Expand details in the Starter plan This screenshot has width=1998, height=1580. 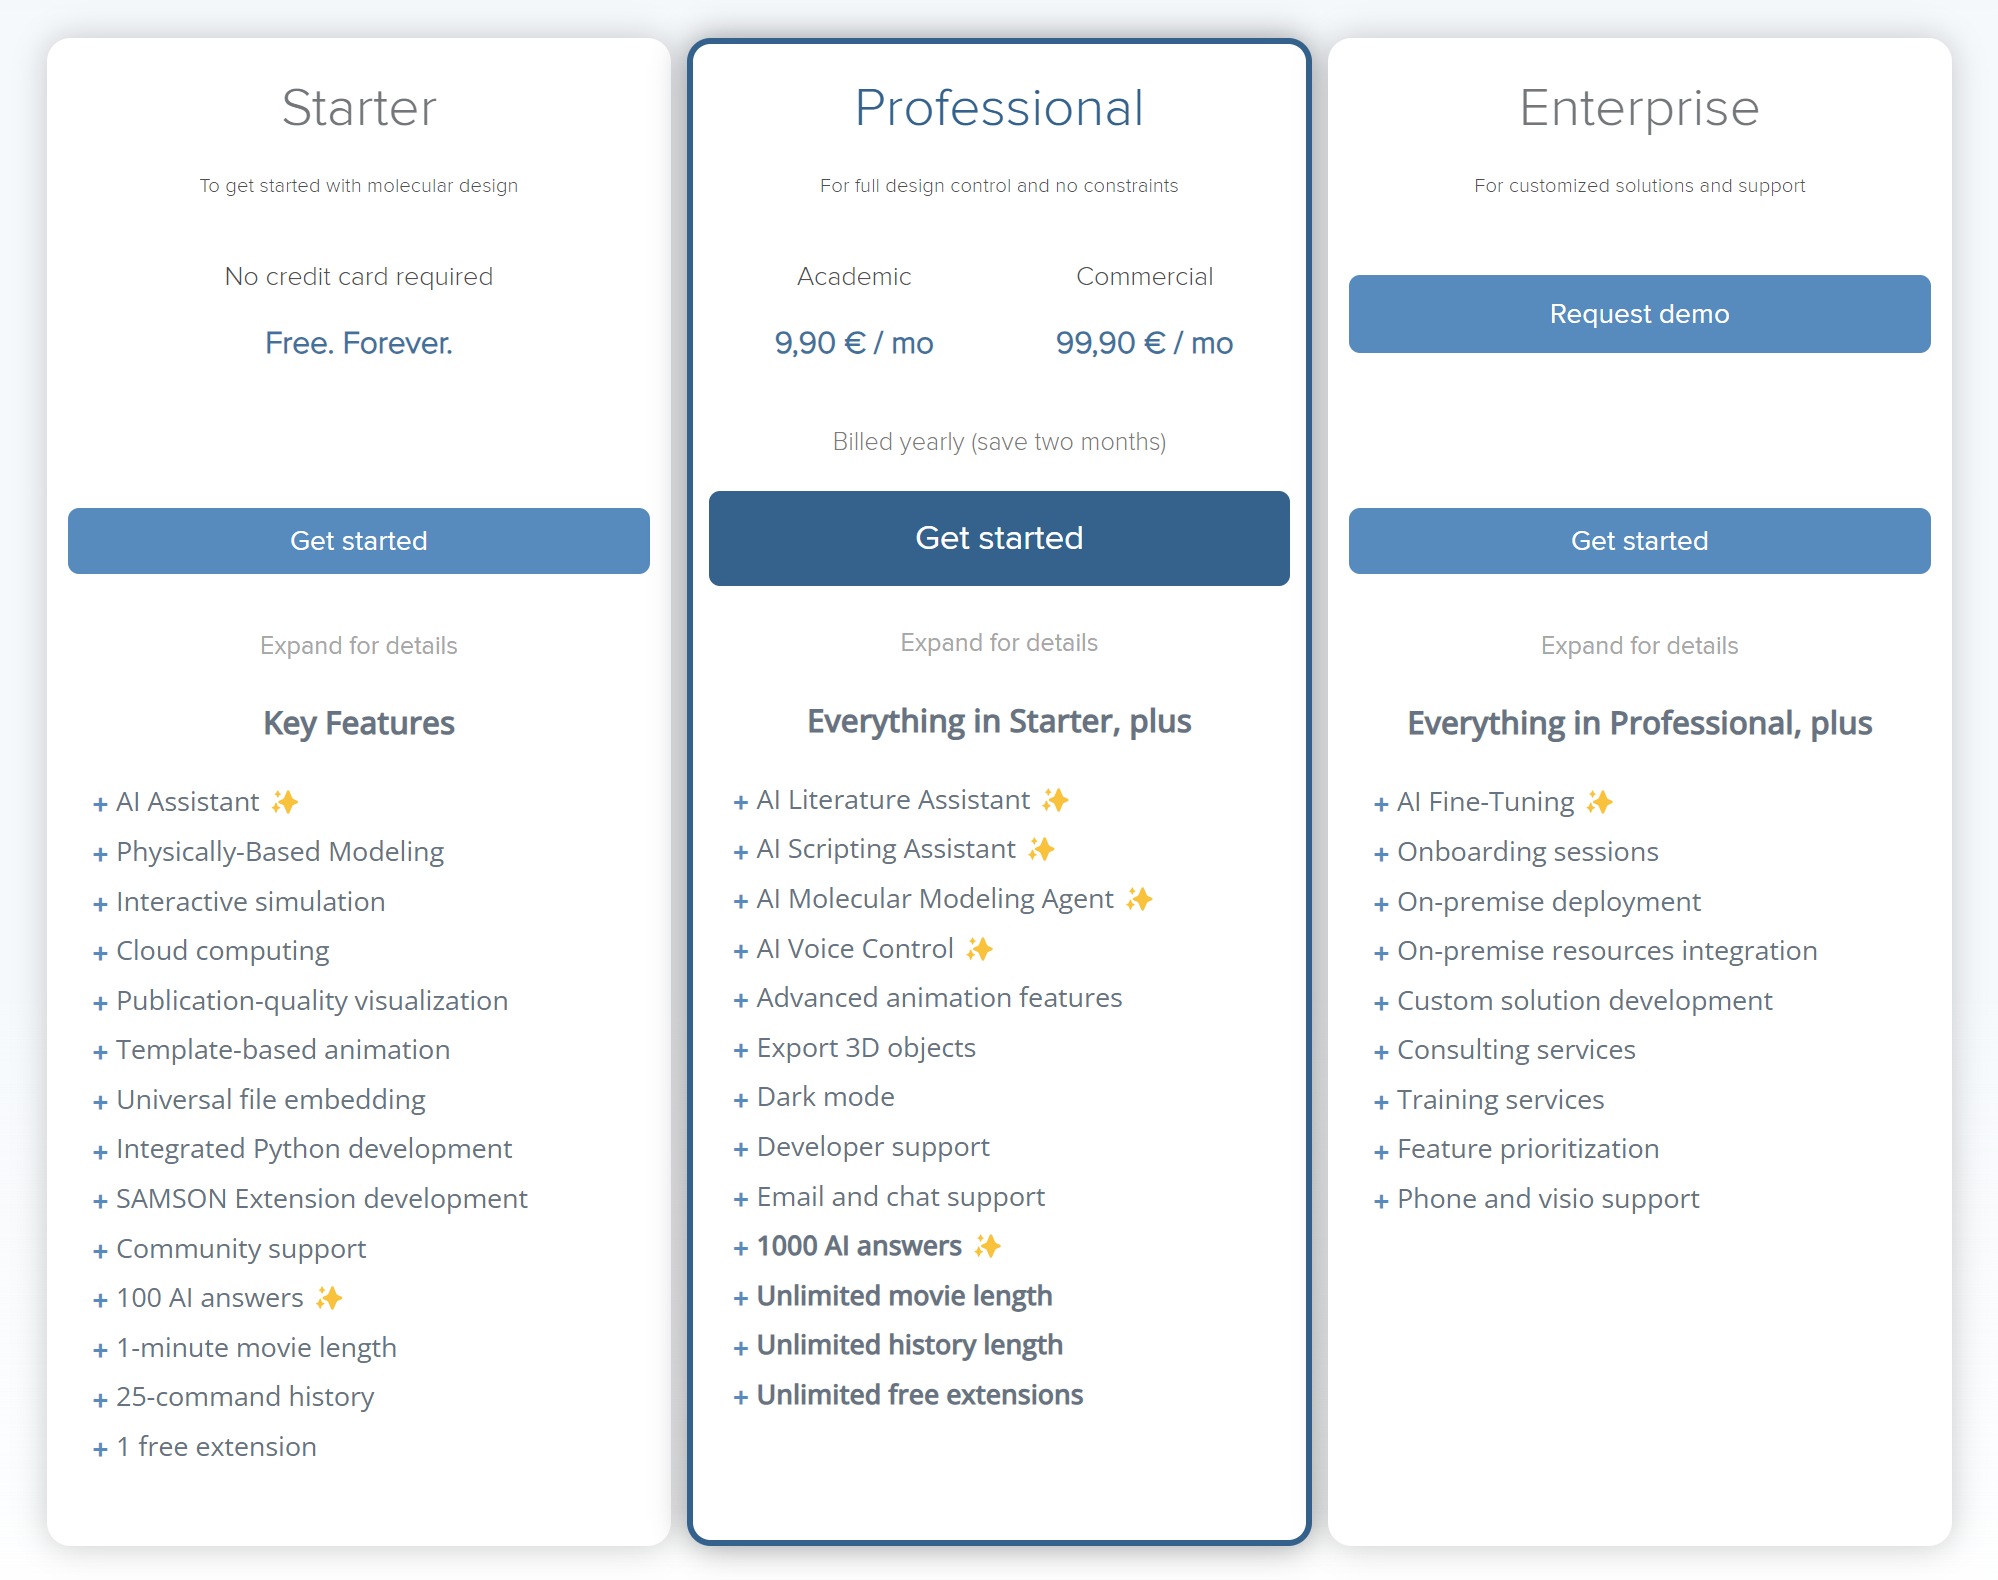pyautogui.click(x=358, y=646)
